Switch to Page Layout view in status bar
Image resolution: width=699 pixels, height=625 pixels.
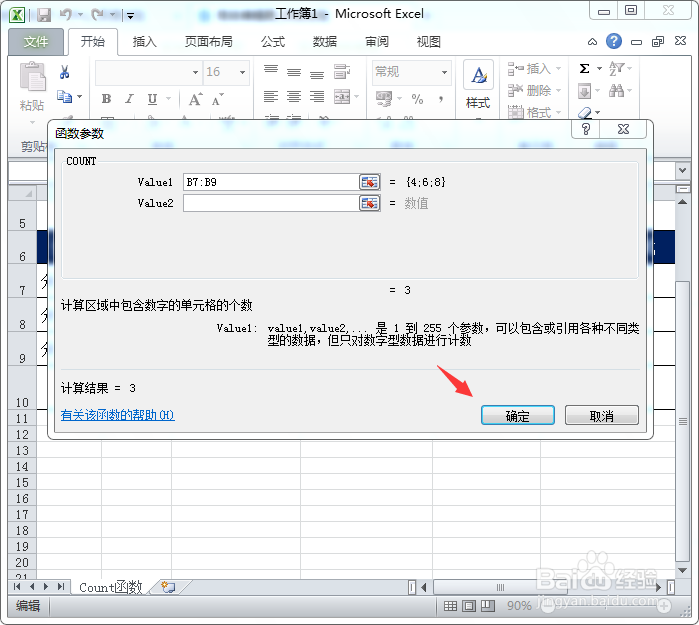click(469, 606)
